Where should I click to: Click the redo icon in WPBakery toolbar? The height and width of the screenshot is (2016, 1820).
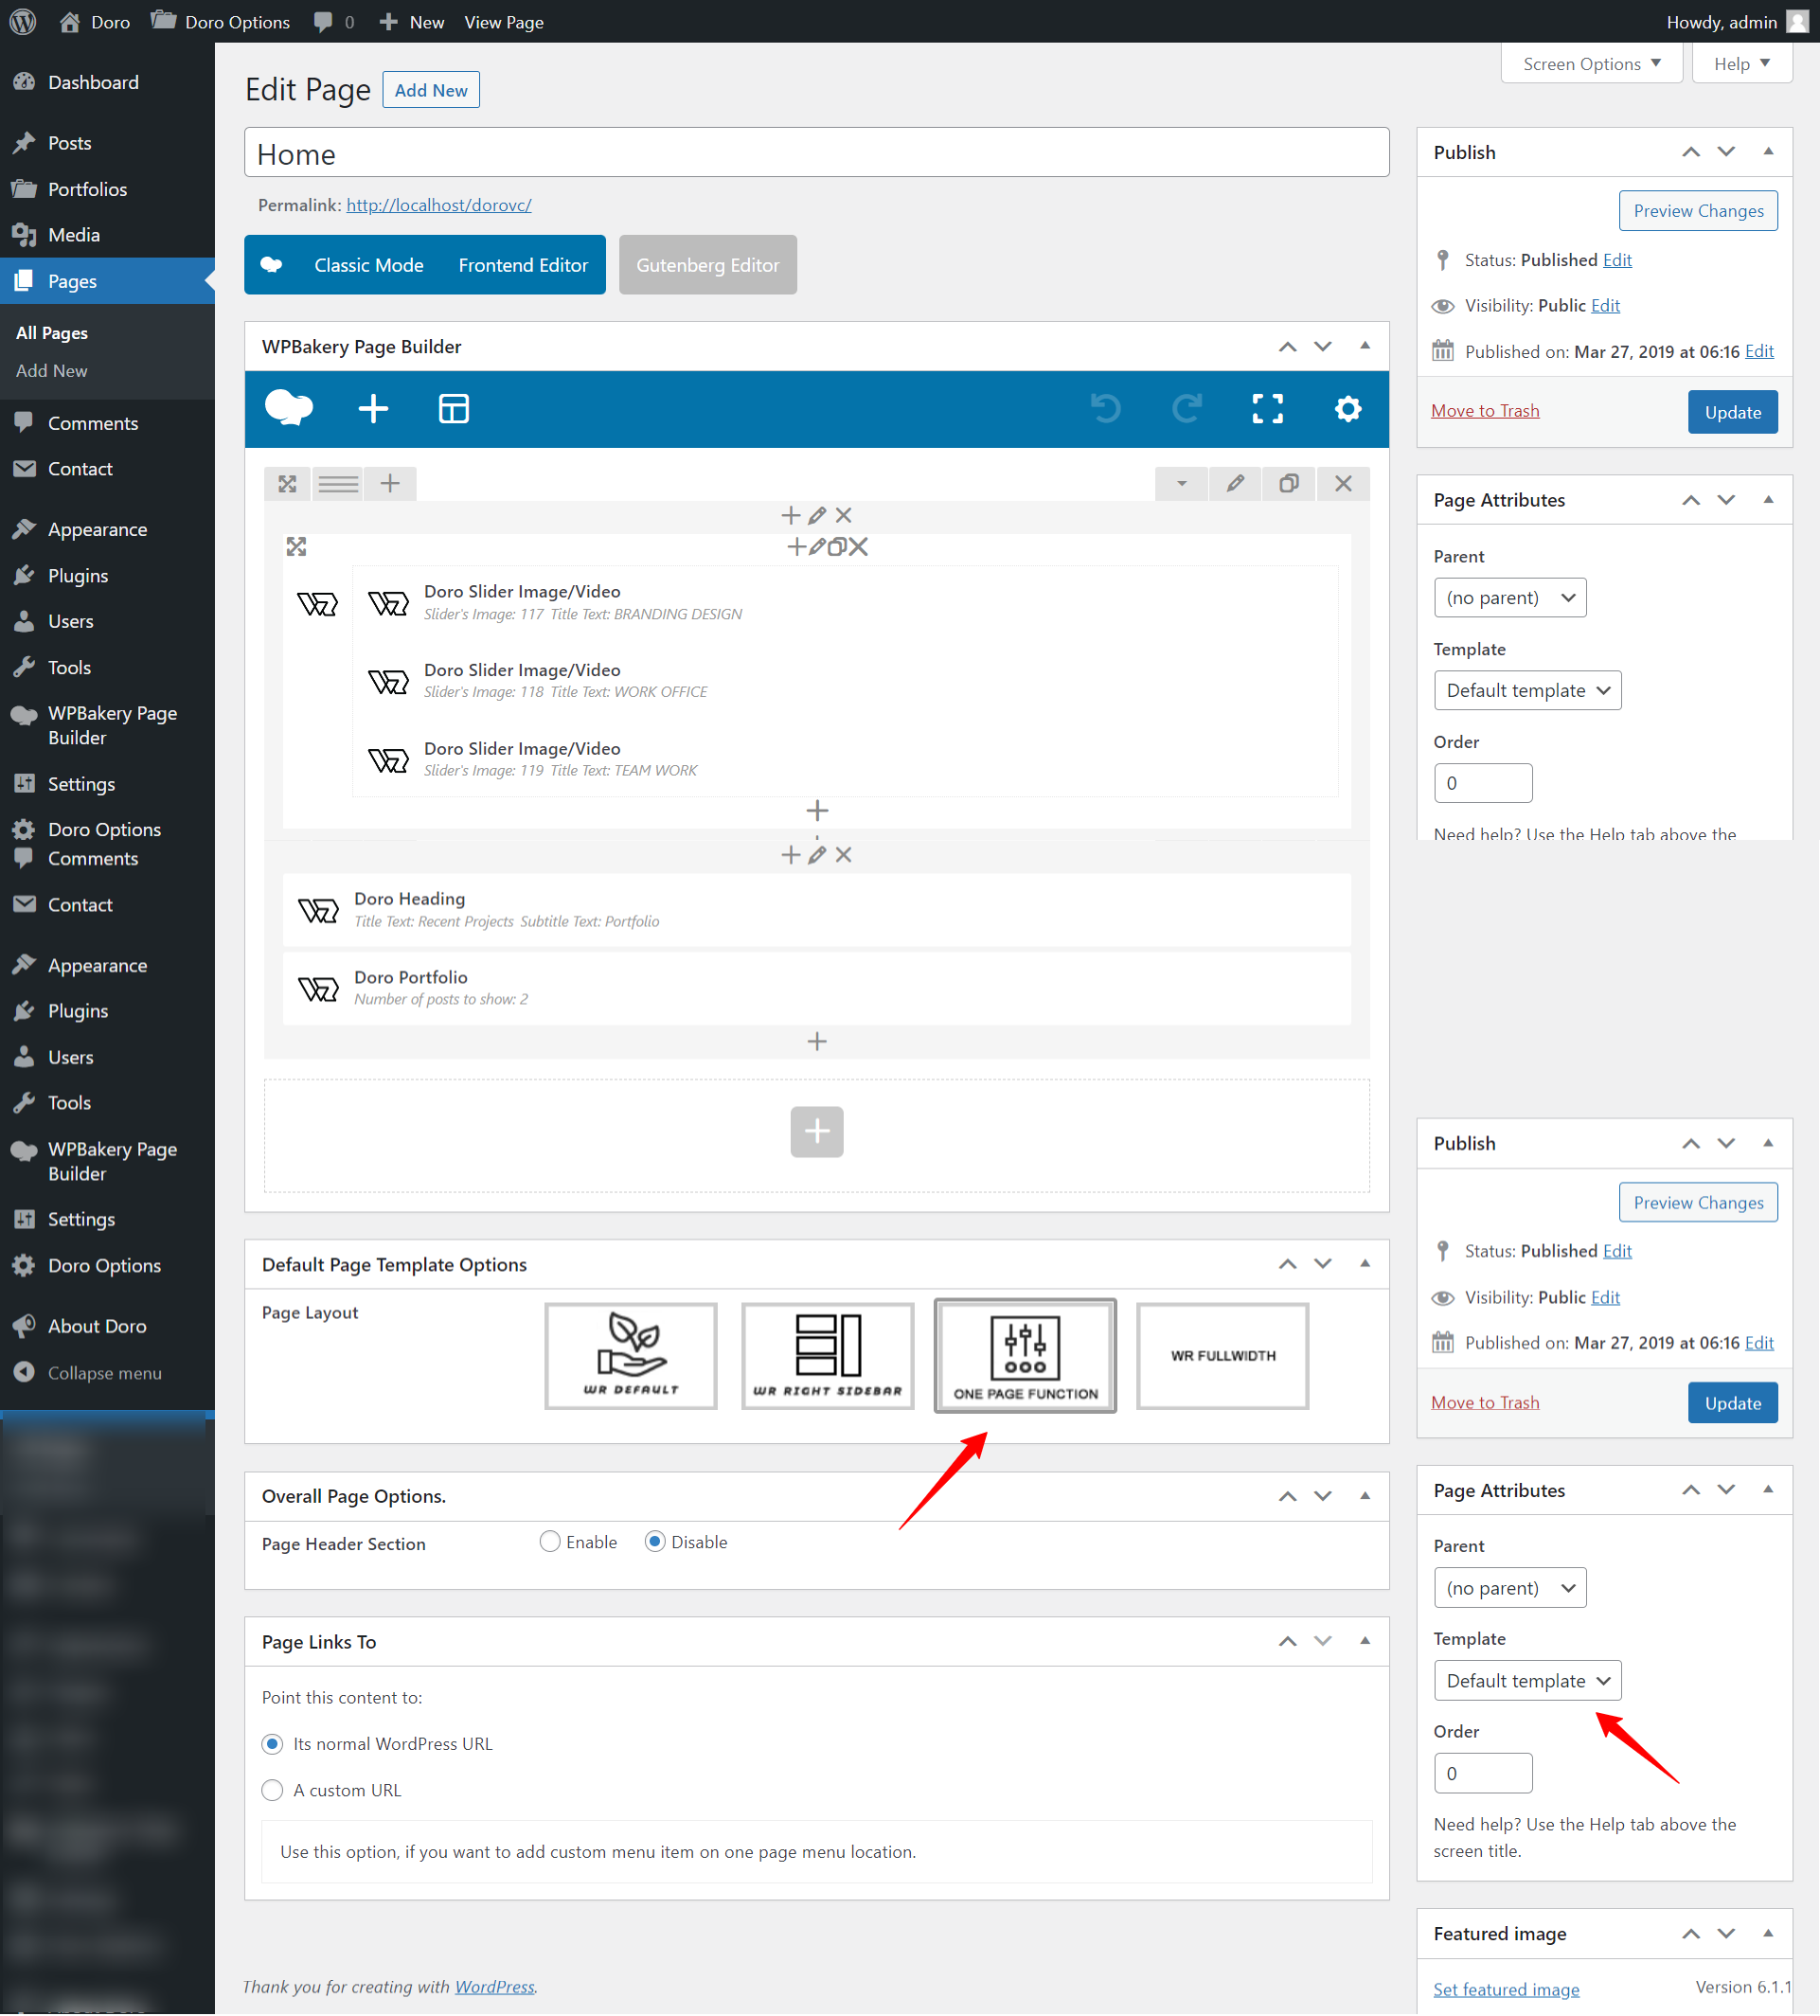(1187, 409)
